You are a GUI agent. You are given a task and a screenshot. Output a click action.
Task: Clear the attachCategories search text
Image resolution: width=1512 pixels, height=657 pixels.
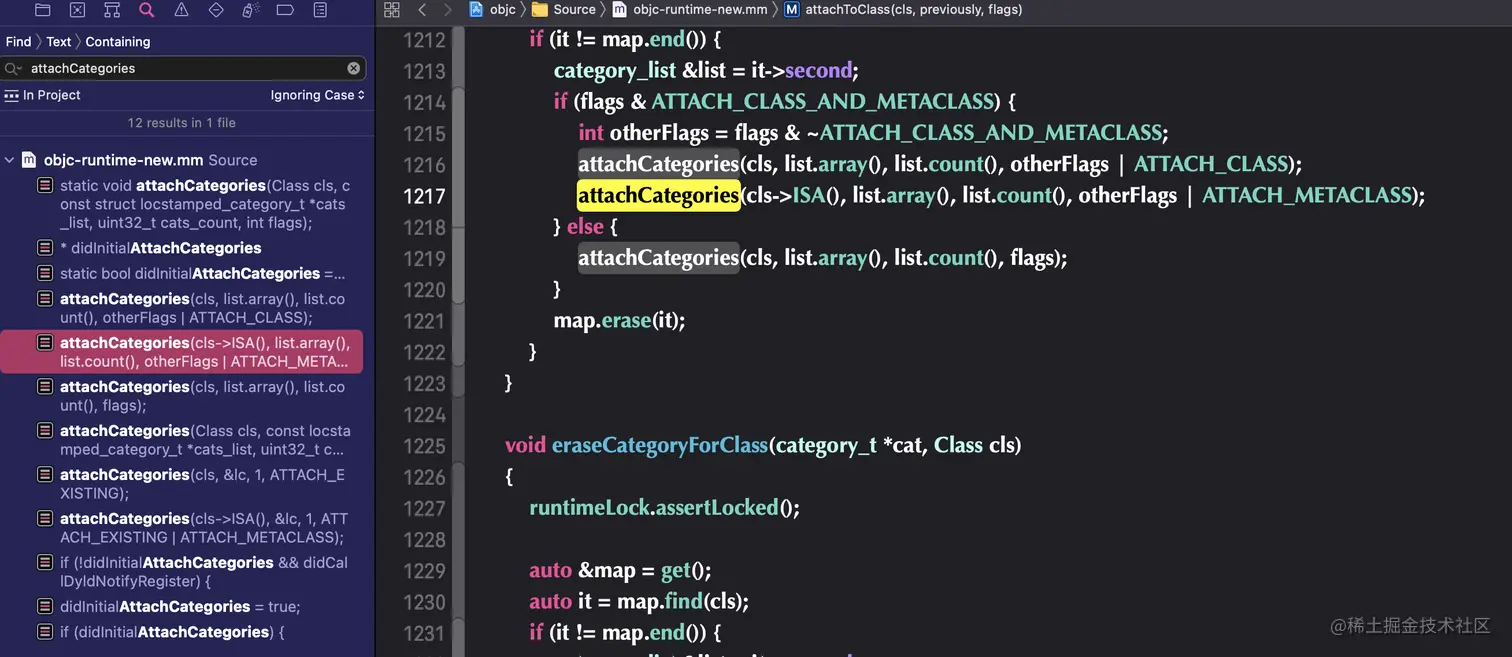tap(354, 68)
